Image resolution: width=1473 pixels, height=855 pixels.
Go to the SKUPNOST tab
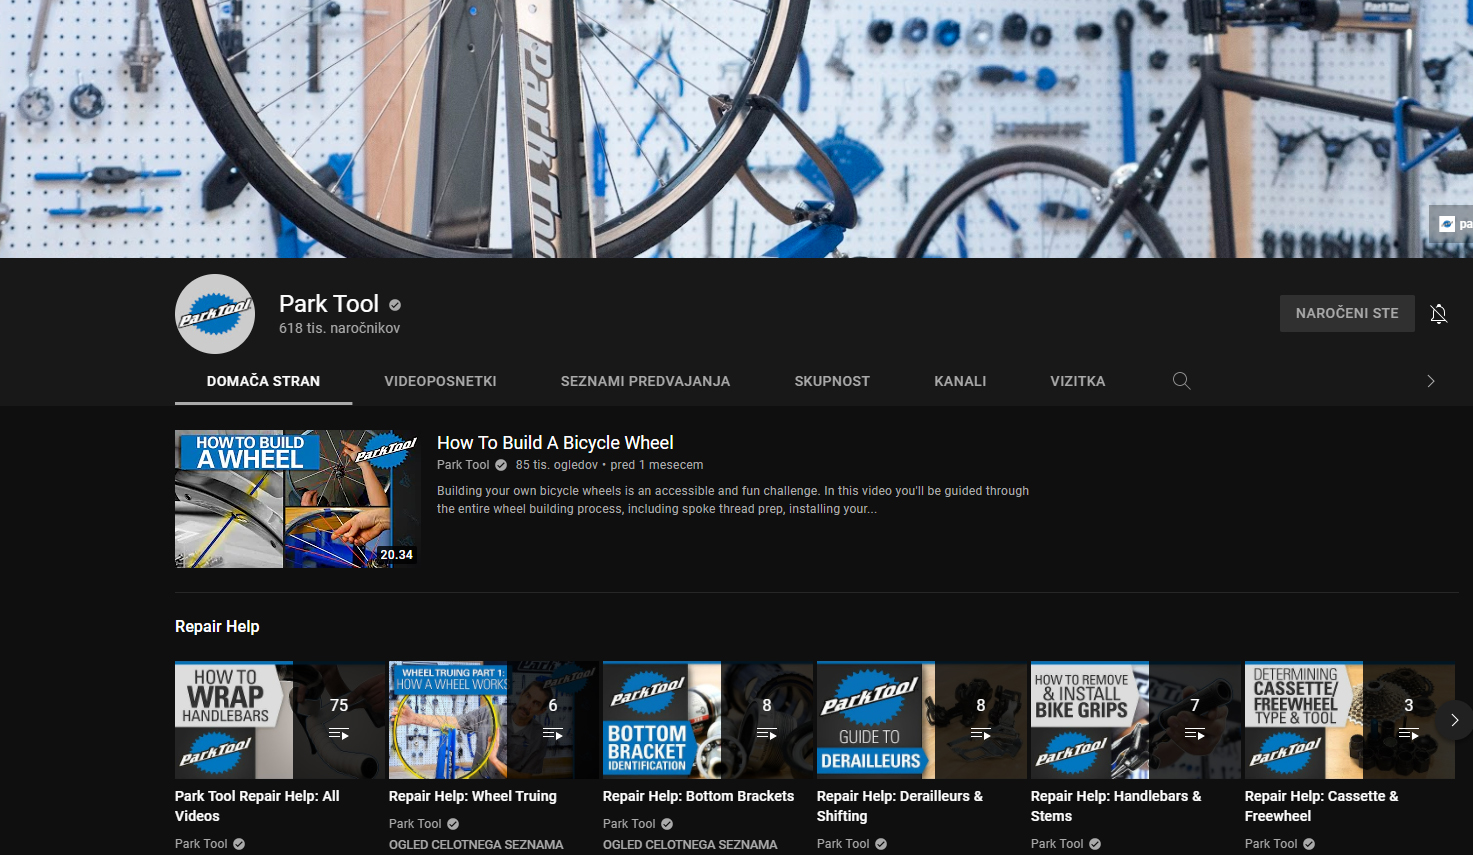tap(832, 381)
